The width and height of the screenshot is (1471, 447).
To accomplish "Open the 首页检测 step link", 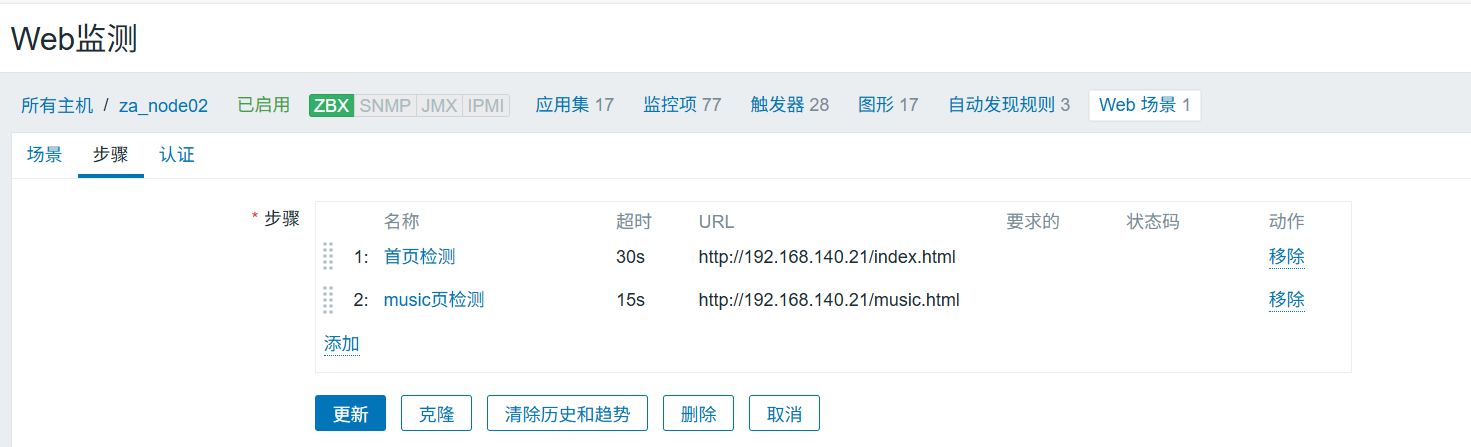I will pyautogui.click(x=419, y=257).
